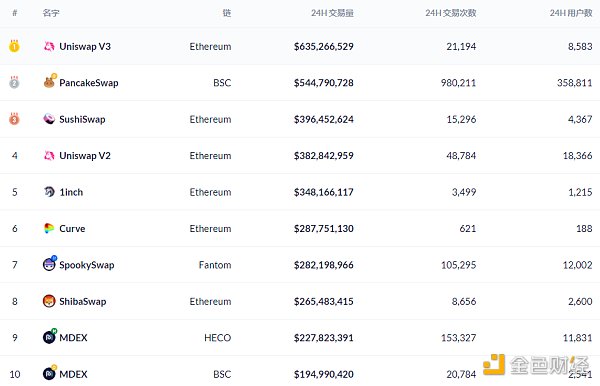Click the 1inch unicorn logo icon
This screenshot has width=600, height=386.
49,192
